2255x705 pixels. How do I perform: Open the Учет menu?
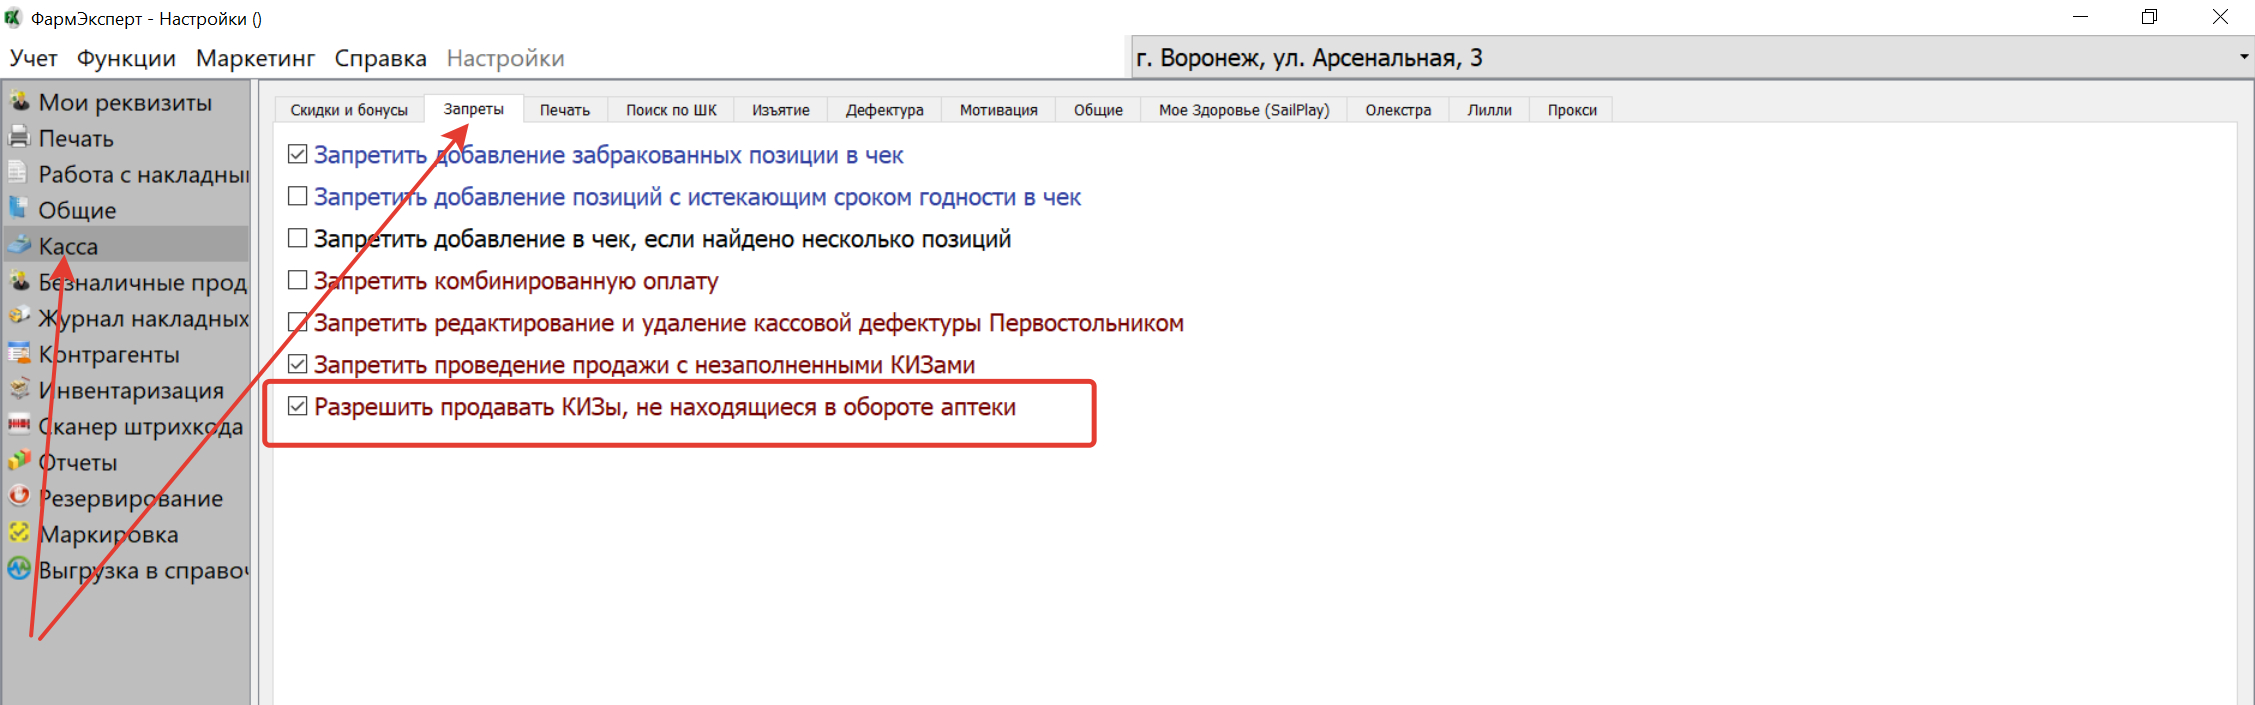click(33, 58)
